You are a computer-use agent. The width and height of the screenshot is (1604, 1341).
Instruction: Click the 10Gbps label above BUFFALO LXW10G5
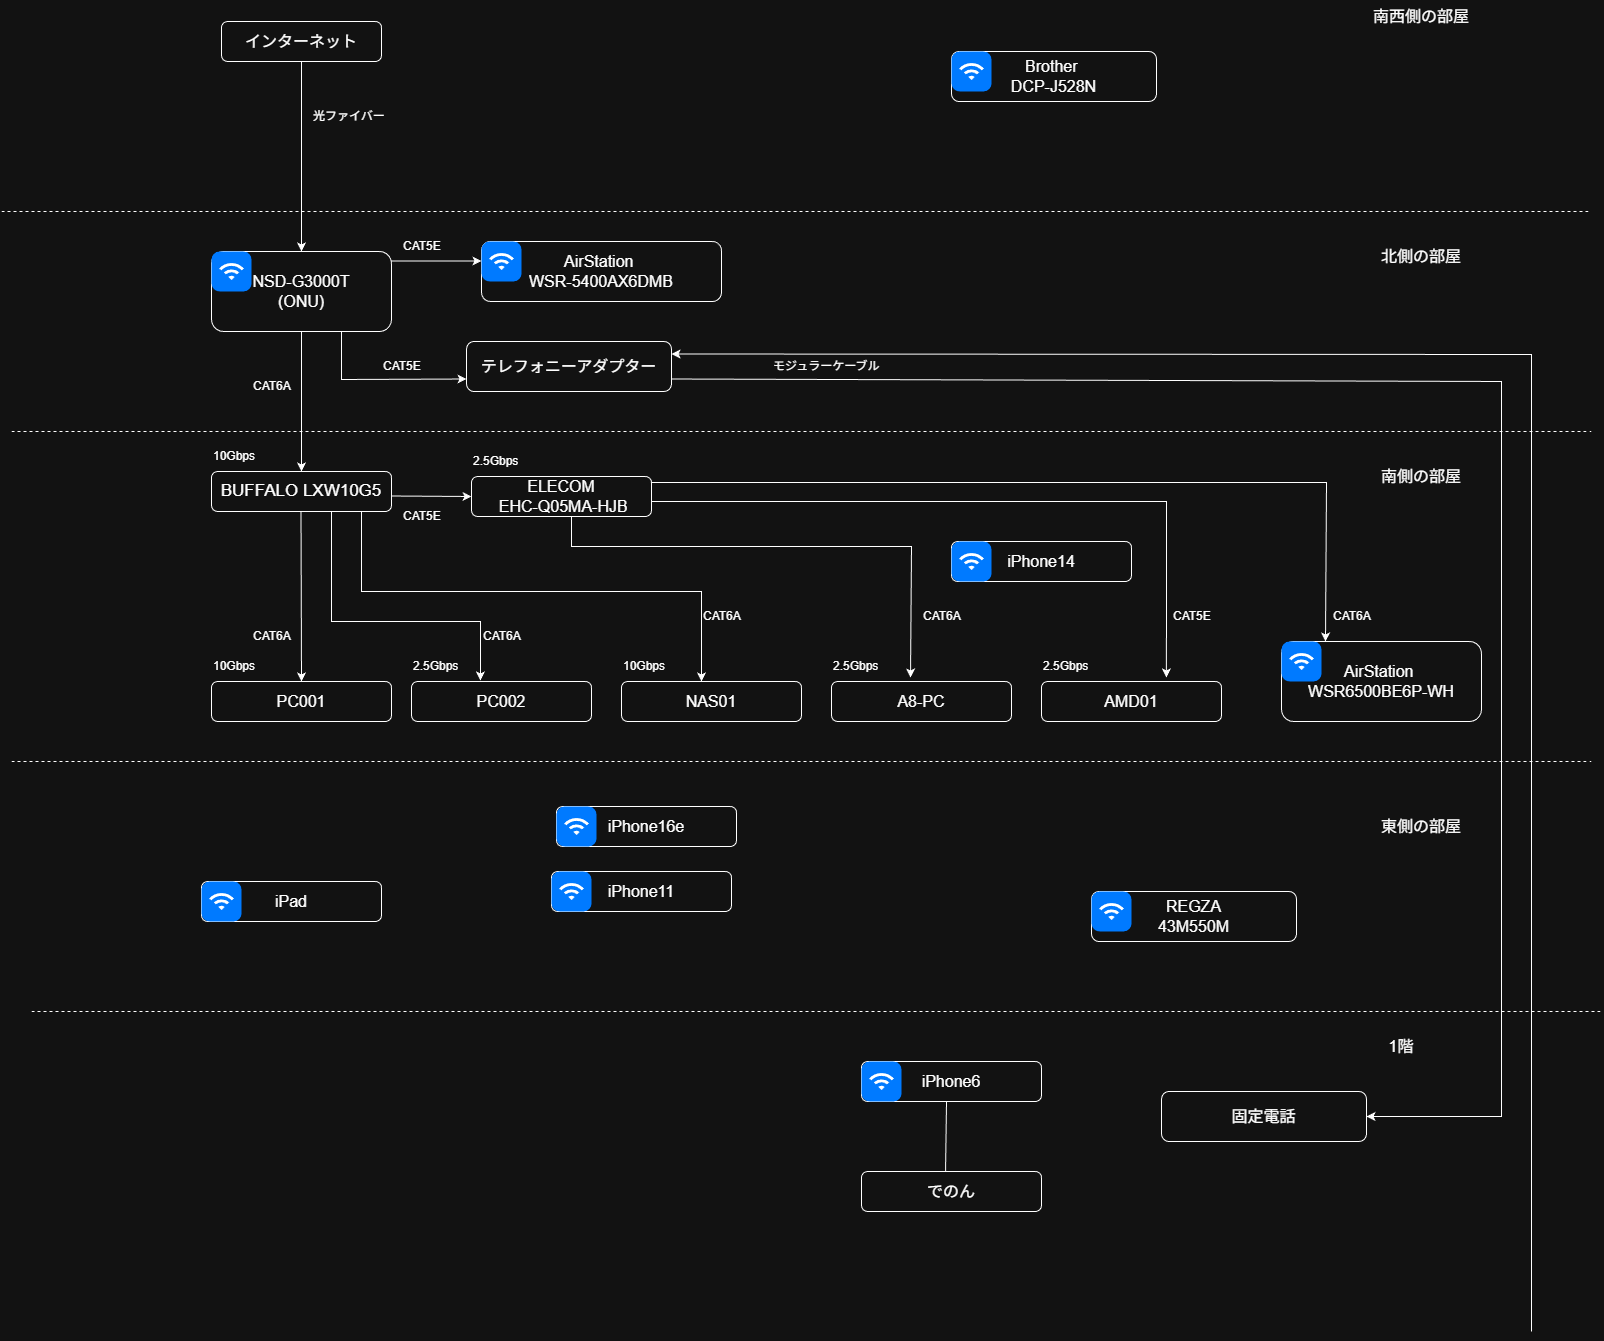[x=234, y=456]
